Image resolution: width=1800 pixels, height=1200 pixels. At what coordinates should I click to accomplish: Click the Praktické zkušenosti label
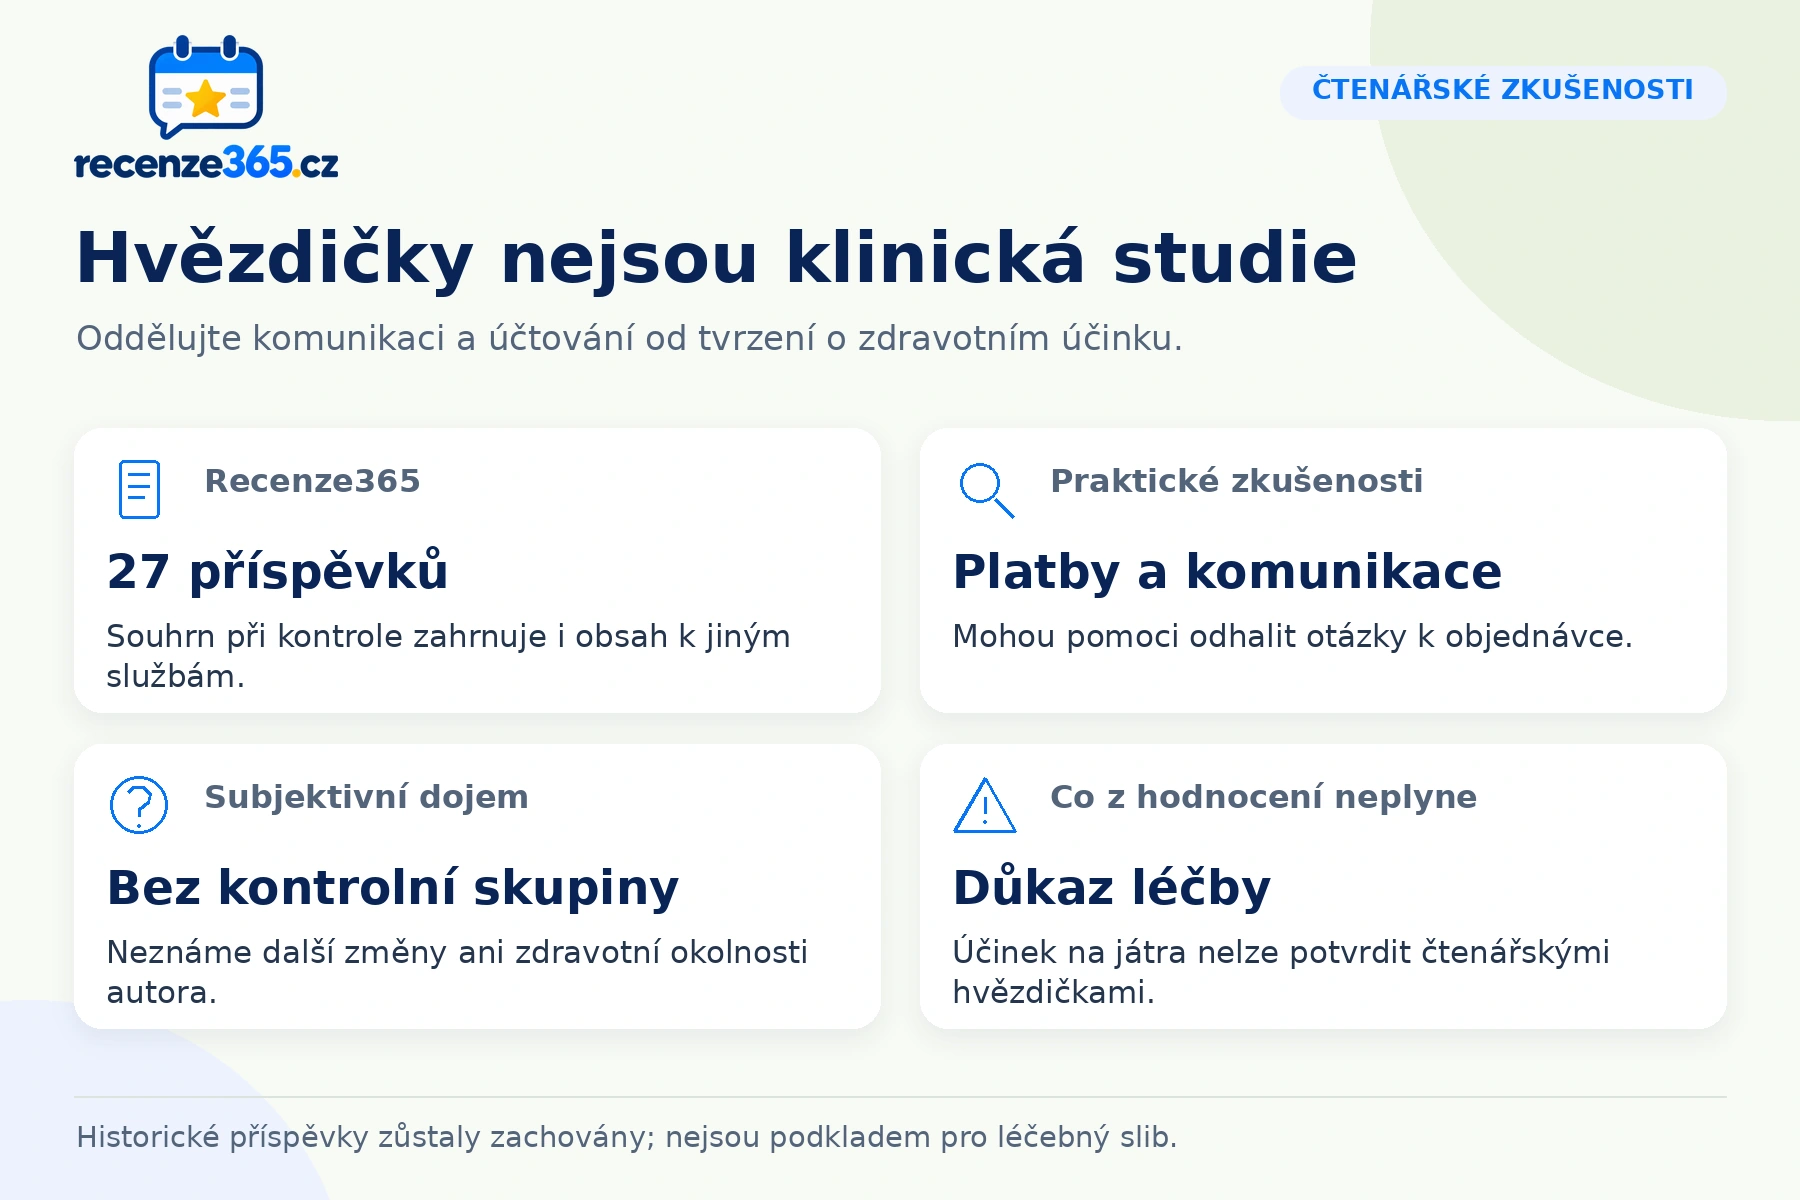[x=1236, y=481]
